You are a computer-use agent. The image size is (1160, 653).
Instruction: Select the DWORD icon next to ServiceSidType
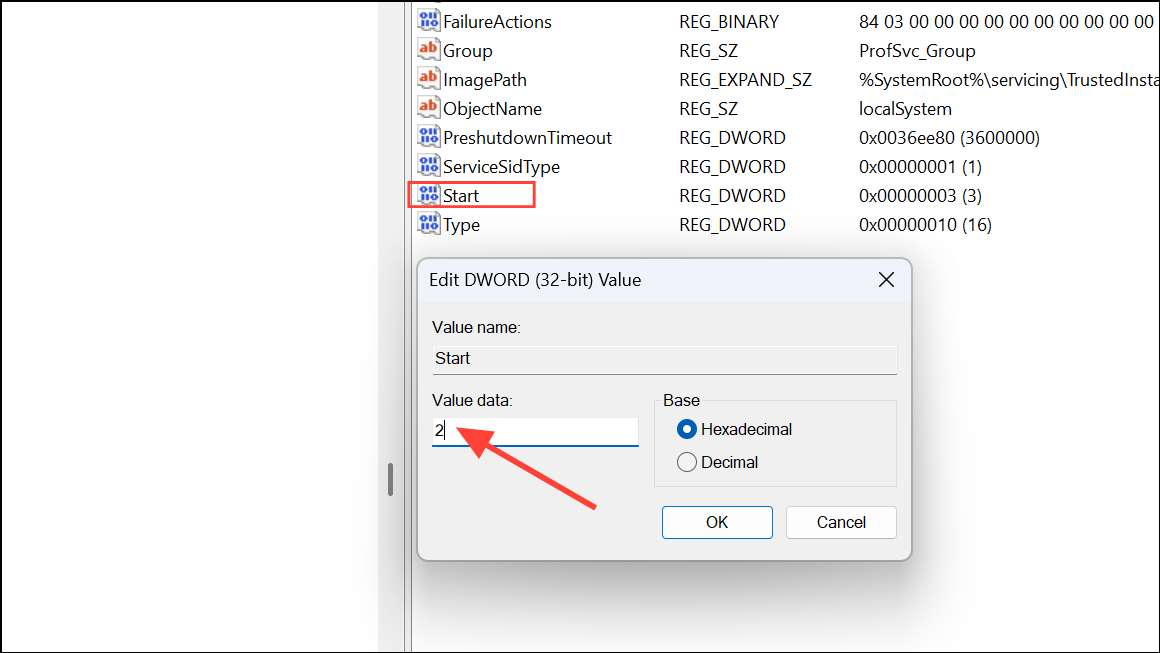[429, 165]
